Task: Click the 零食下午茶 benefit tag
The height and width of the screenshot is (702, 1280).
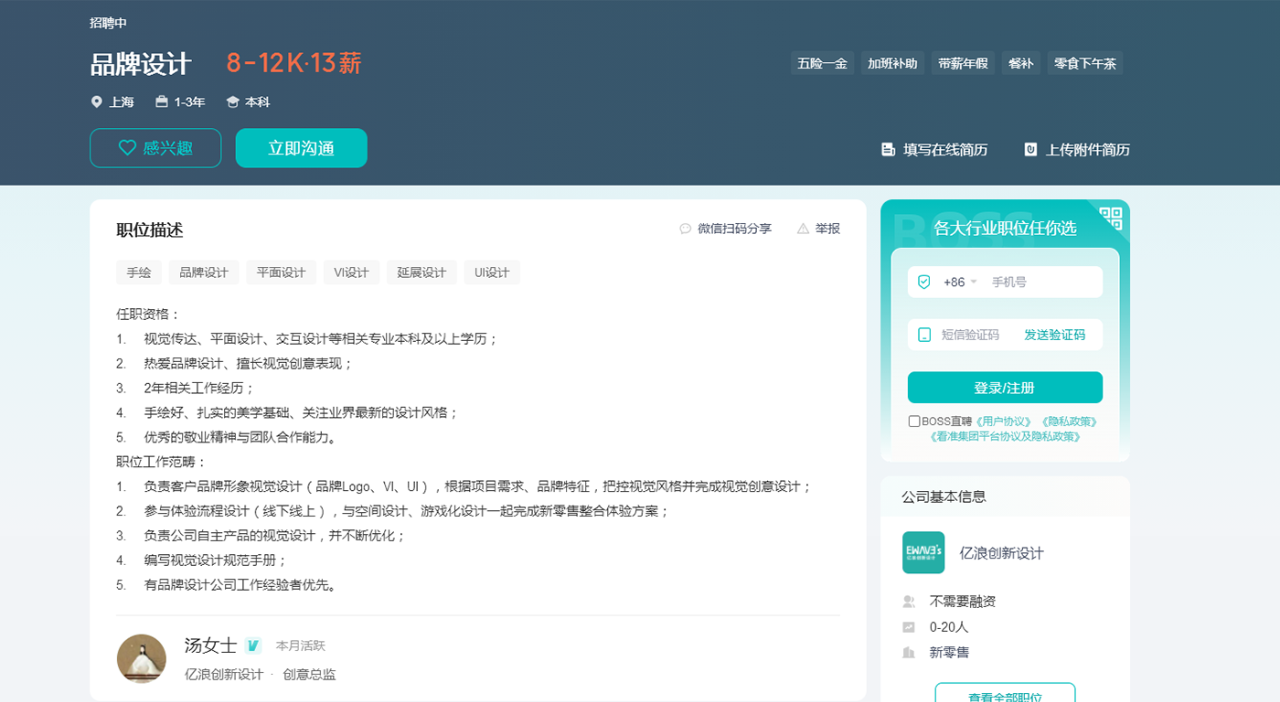Action: point(1085,64)
